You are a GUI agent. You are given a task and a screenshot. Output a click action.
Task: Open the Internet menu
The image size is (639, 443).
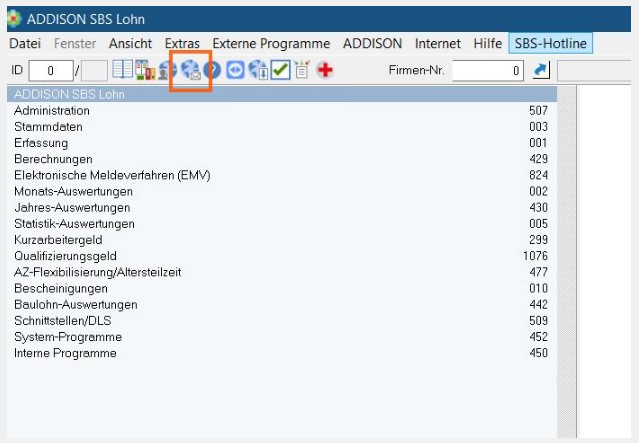point(438,43)
